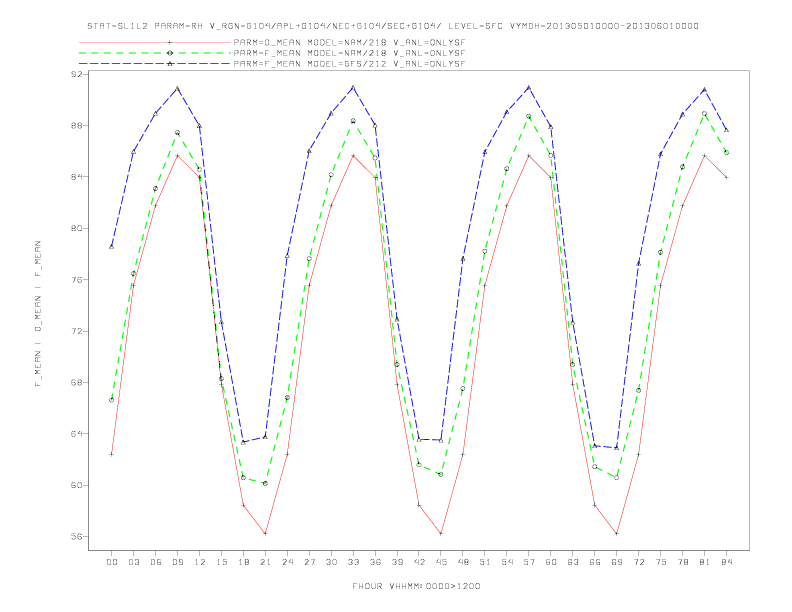Click green NAM peak marker at hour 57
This screenshot has height=612, width=792.
pos(529,116)
